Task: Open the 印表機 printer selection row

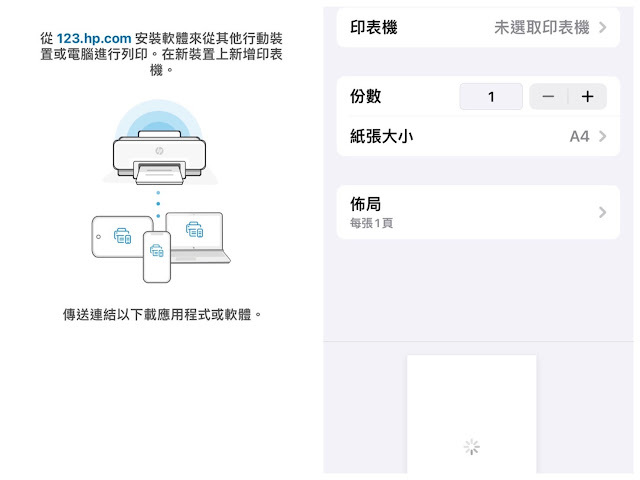Action: [x=370, y=27]
